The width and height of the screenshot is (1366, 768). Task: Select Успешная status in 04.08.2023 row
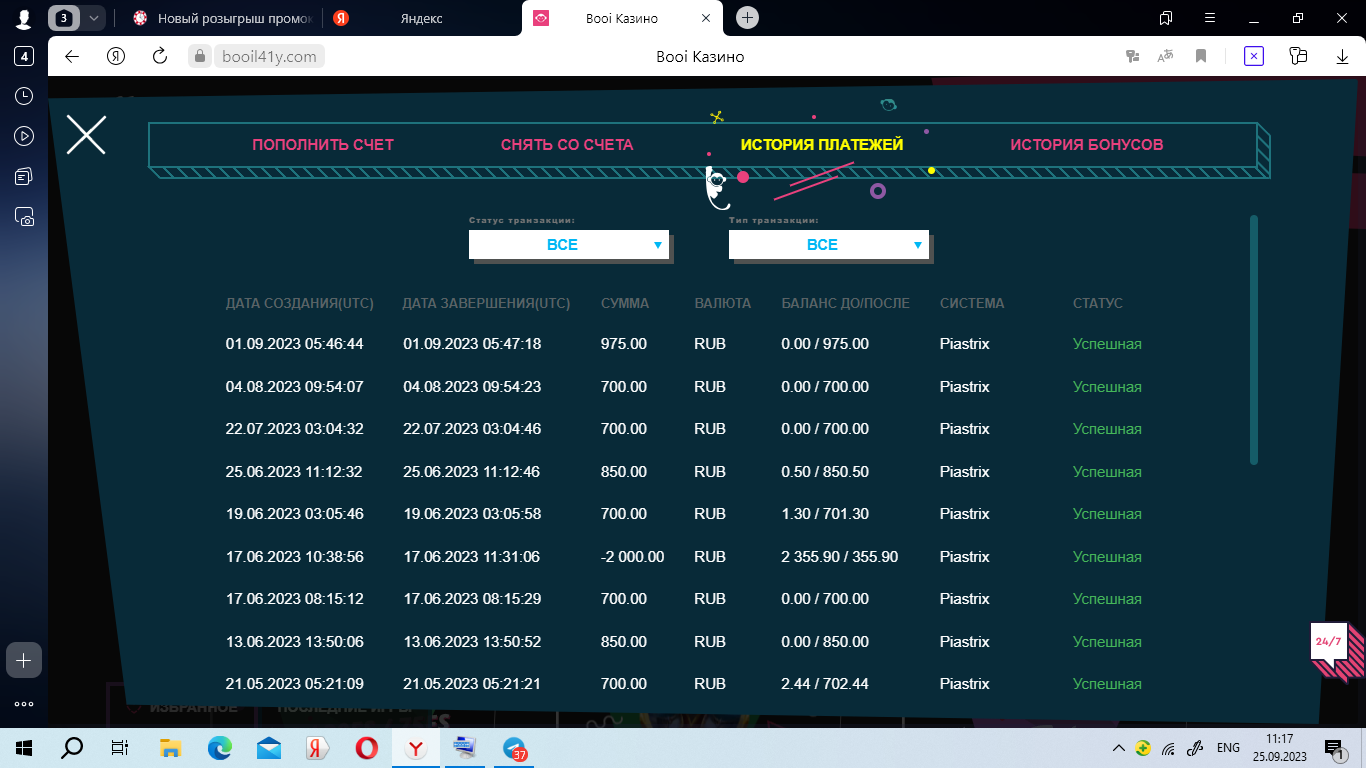point(1107,387)
